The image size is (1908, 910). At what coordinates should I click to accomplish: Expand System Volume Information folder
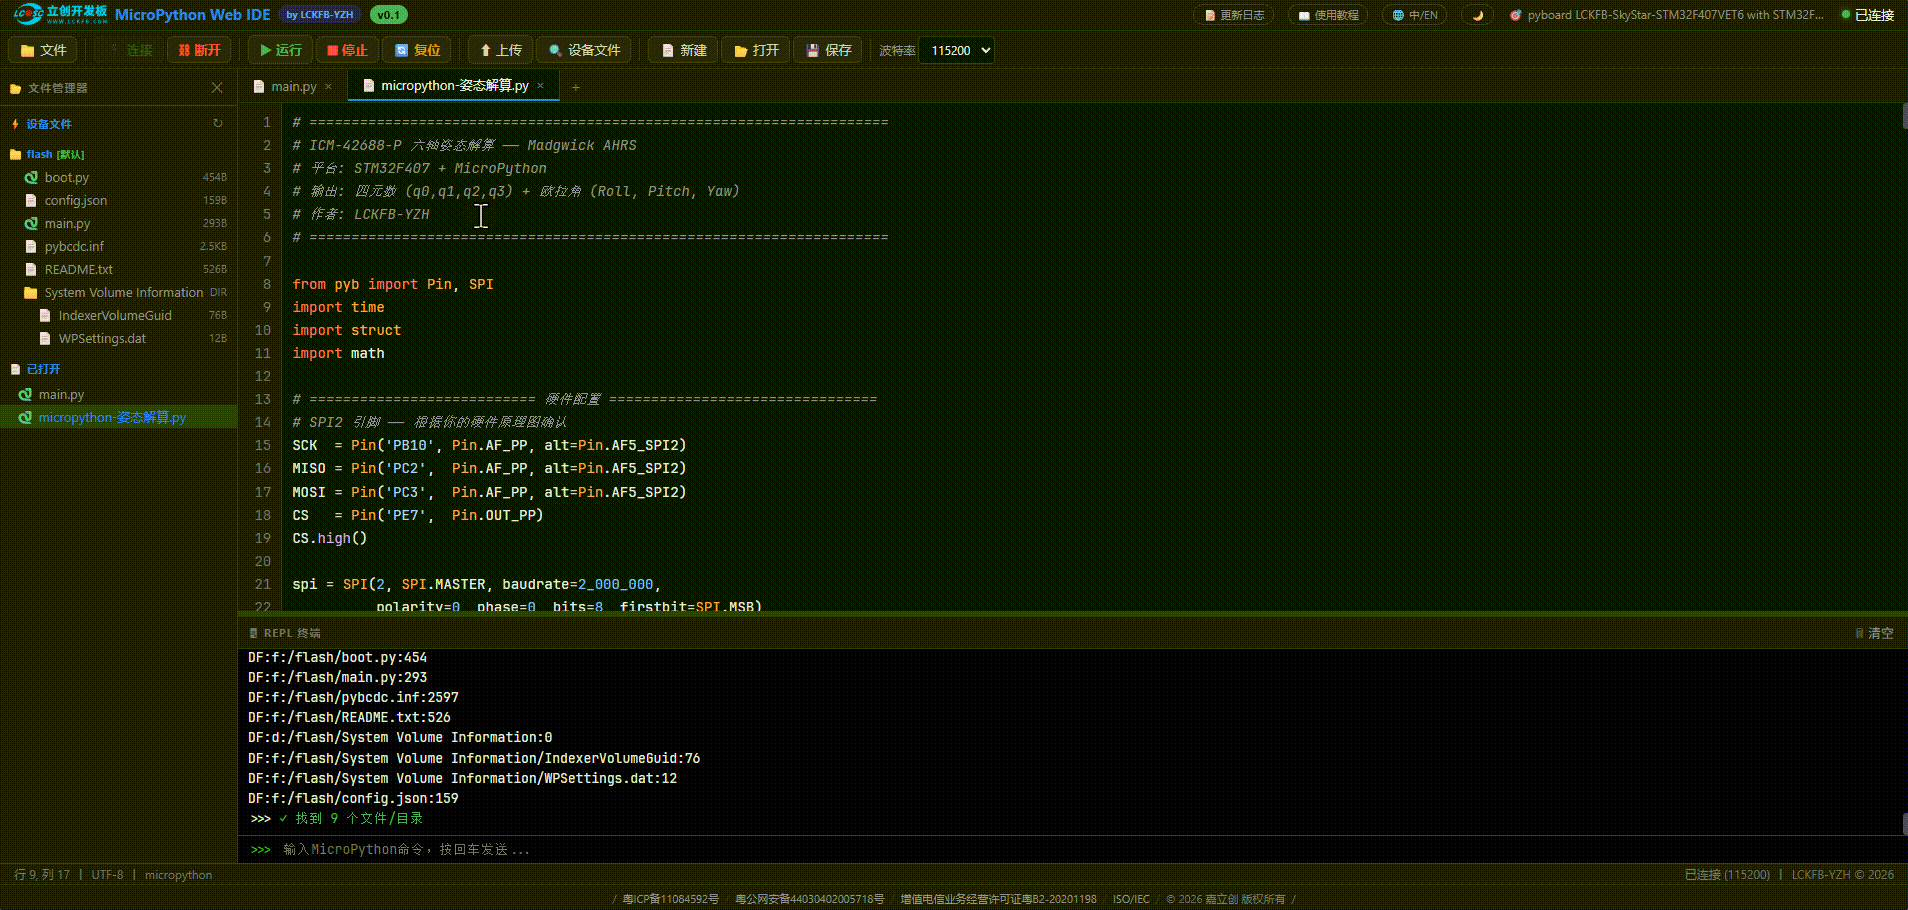[x=123, y=292]
